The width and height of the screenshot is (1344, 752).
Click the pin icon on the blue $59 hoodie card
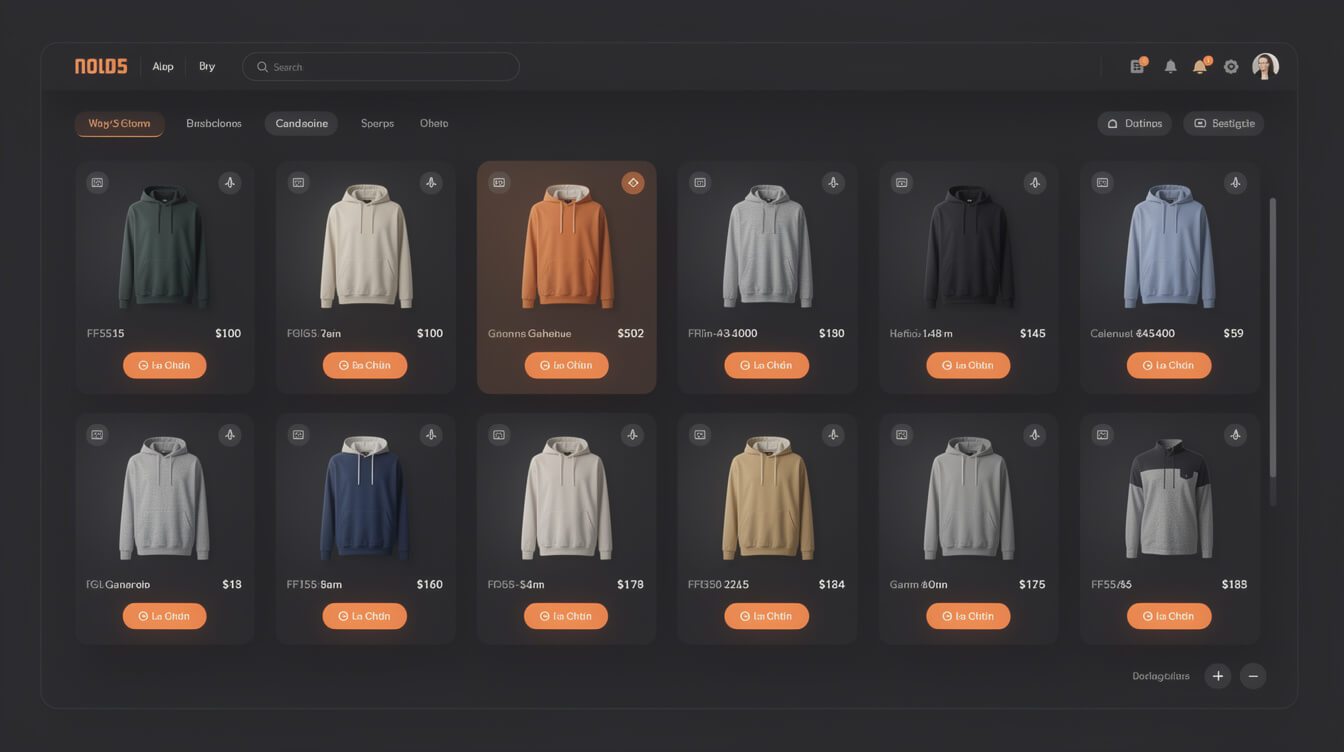coord(1236,182)
